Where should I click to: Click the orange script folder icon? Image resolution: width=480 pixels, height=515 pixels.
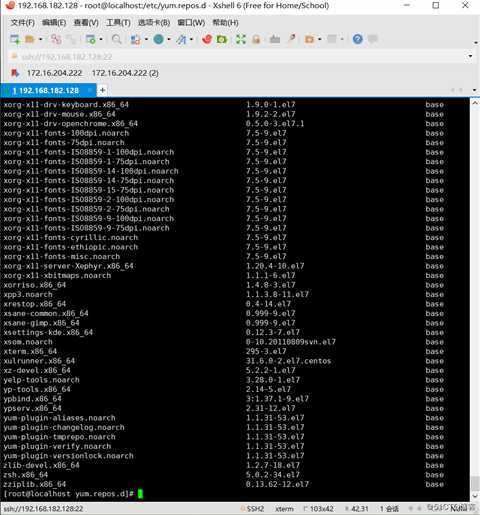pos(309,39)
